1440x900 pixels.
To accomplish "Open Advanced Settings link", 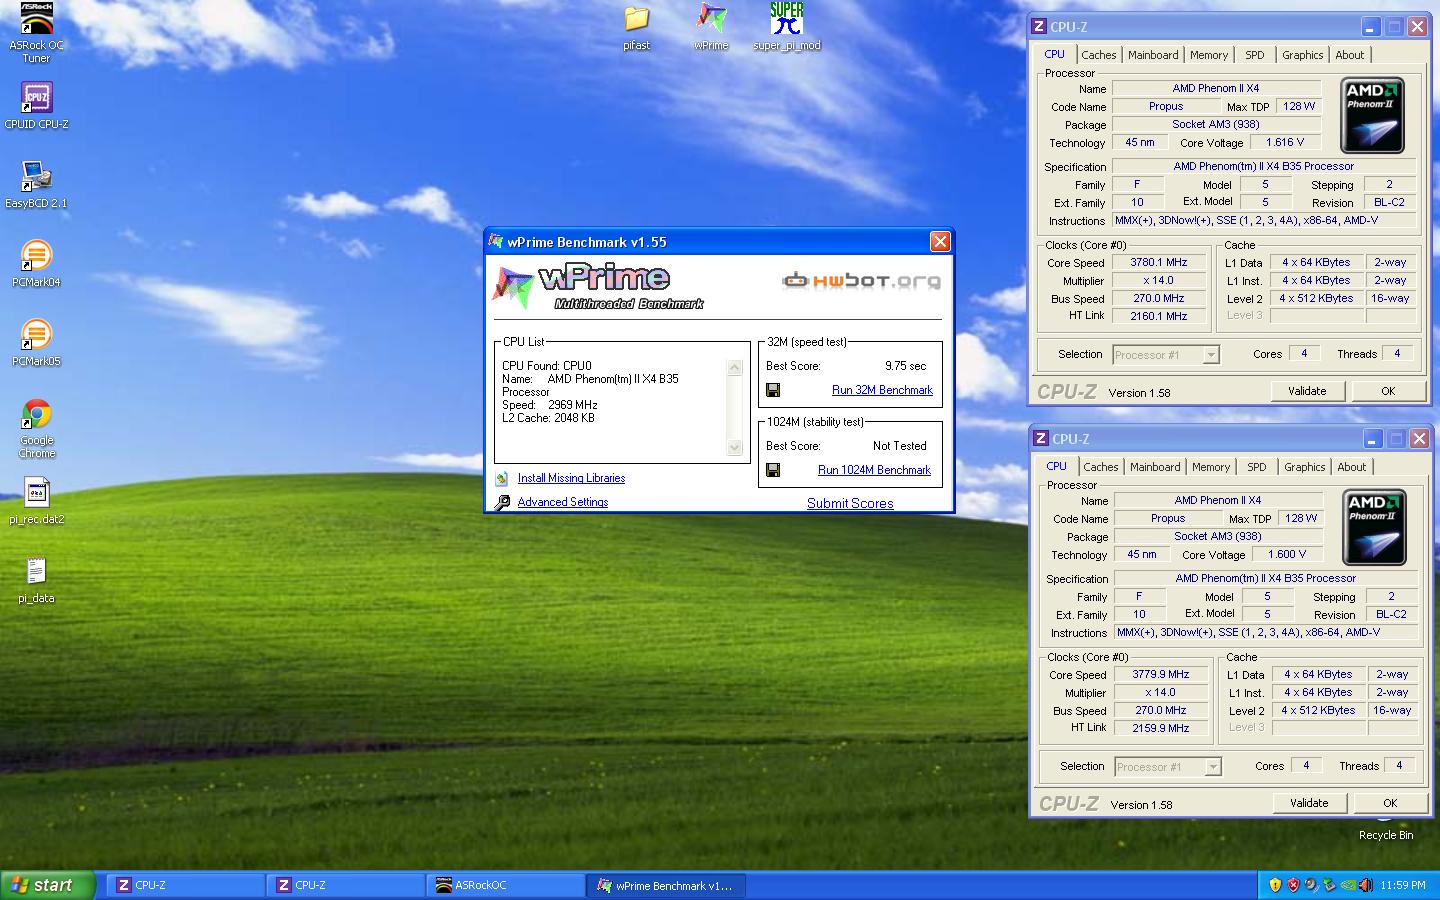I will pos(563,502).
